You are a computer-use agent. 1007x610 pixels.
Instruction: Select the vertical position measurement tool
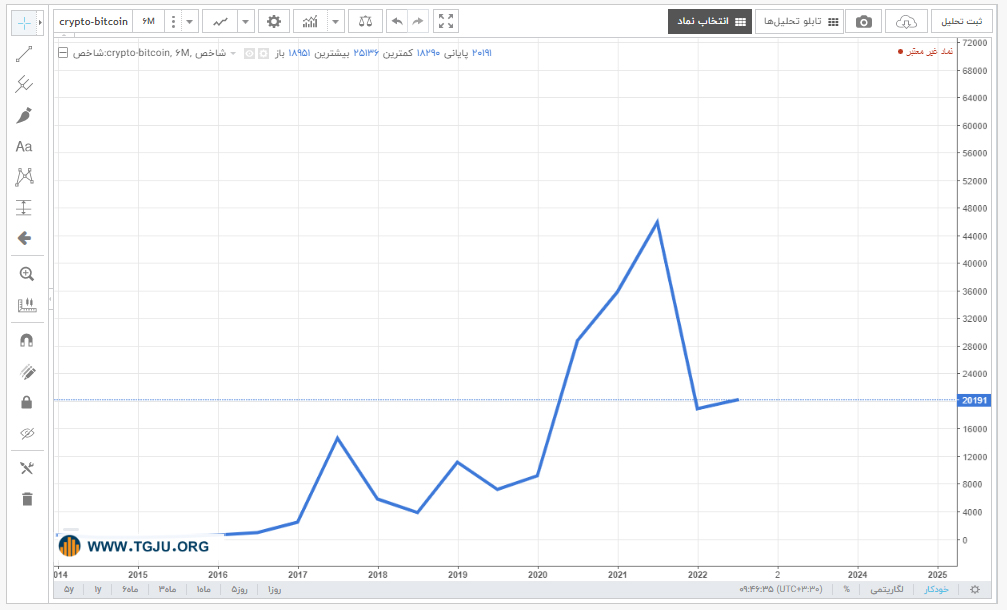pos(24,207)
